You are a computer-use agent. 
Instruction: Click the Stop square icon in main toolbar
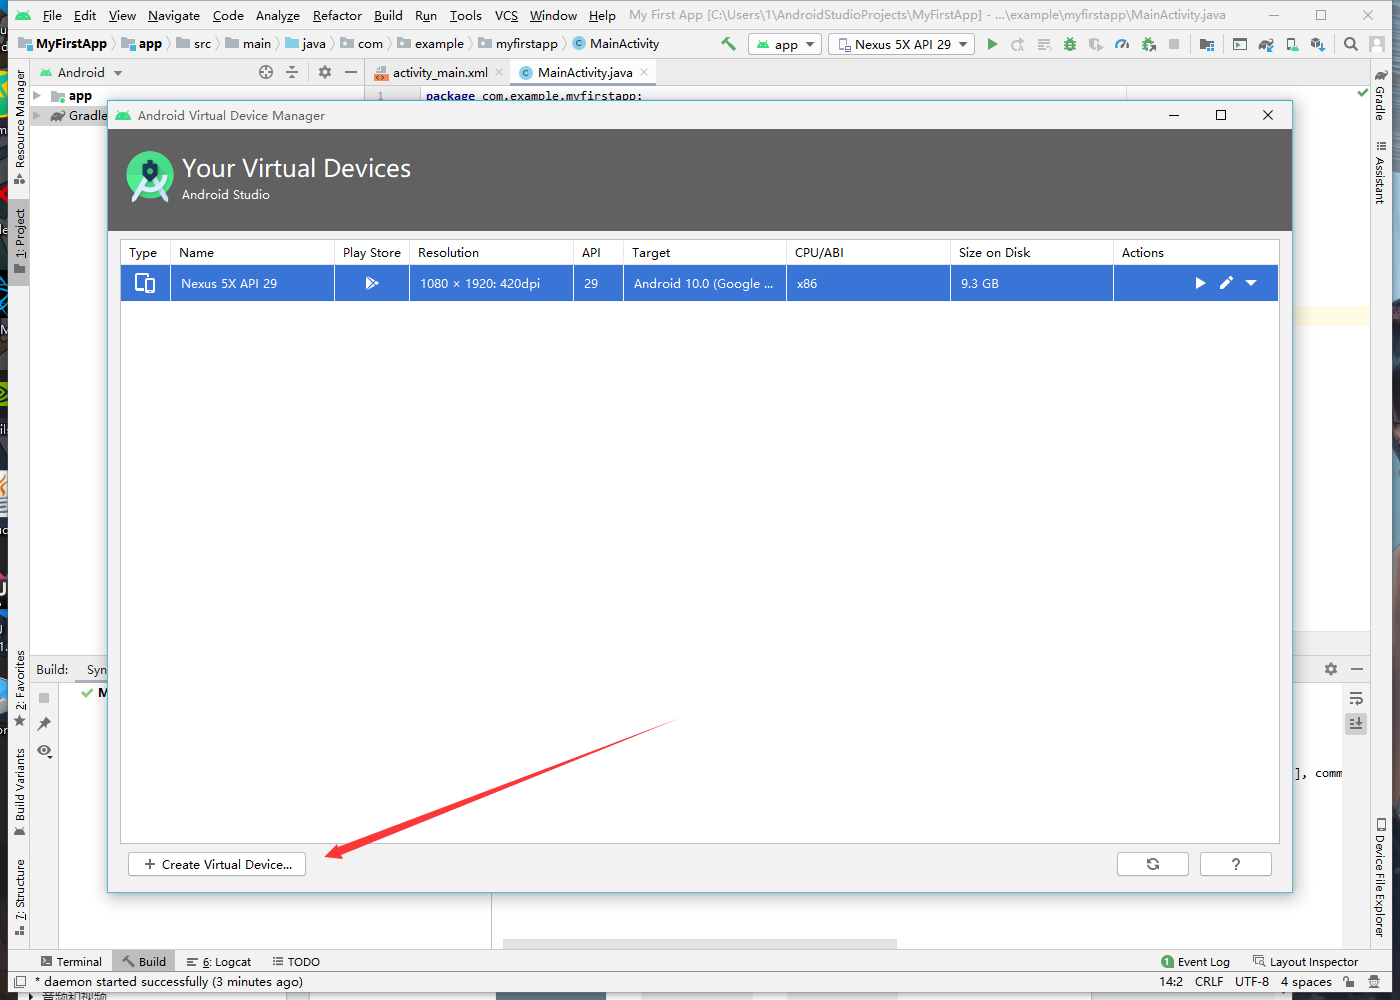1174,44
